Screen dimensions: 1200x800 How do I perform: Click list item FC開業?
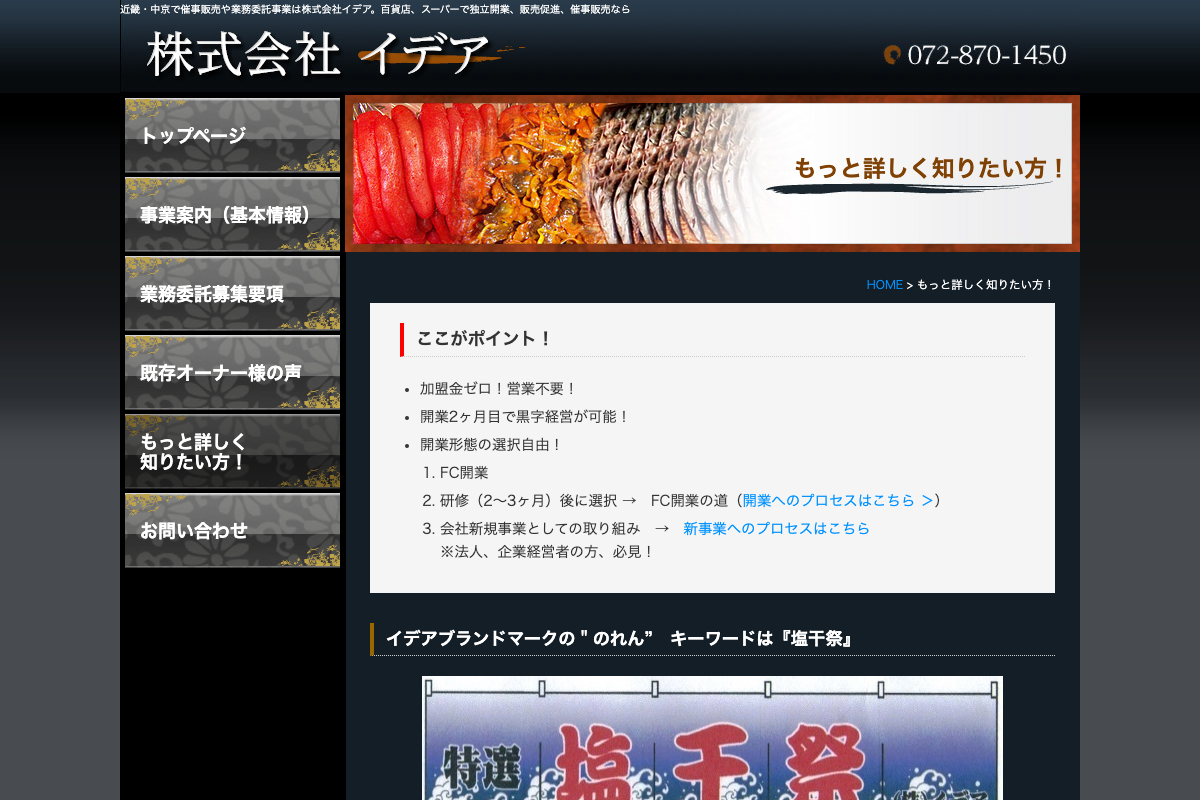(x=464, y=473)
